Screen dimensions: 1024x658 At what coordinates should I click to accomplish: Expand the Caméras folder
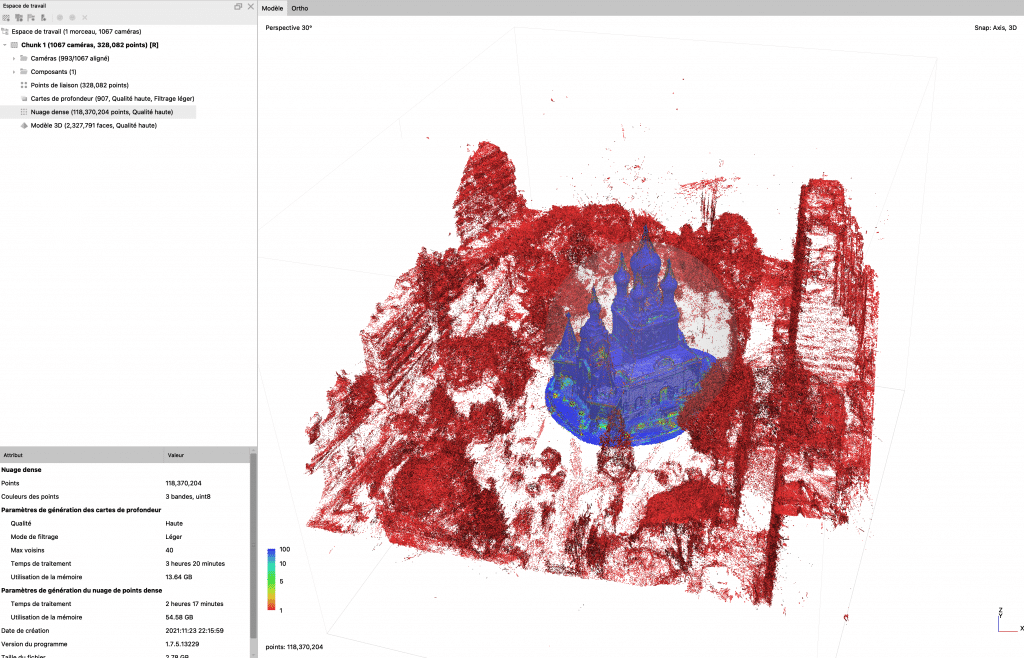click(14, 58)
